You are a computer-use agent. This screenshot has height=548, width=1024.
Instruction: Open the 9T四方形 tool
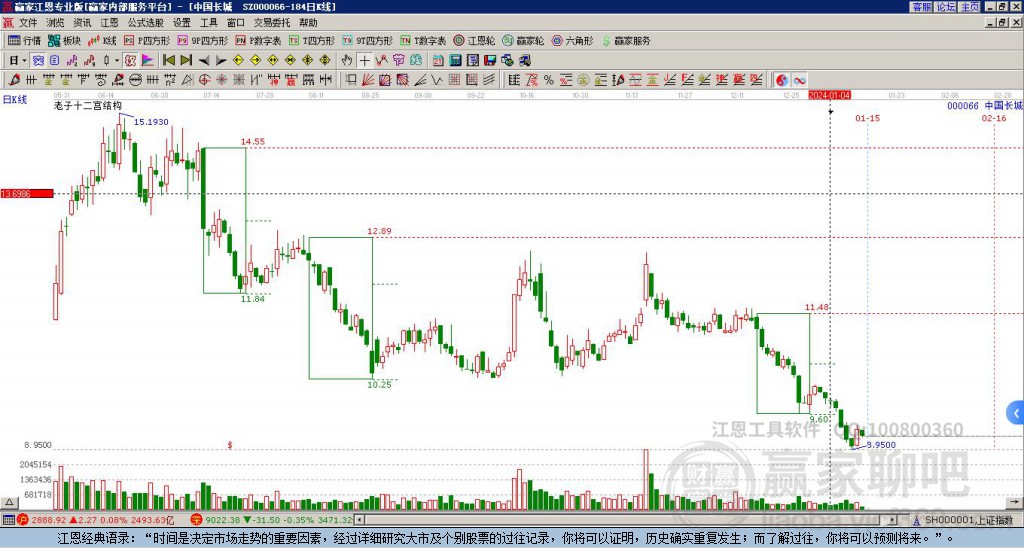click(367, 40)
